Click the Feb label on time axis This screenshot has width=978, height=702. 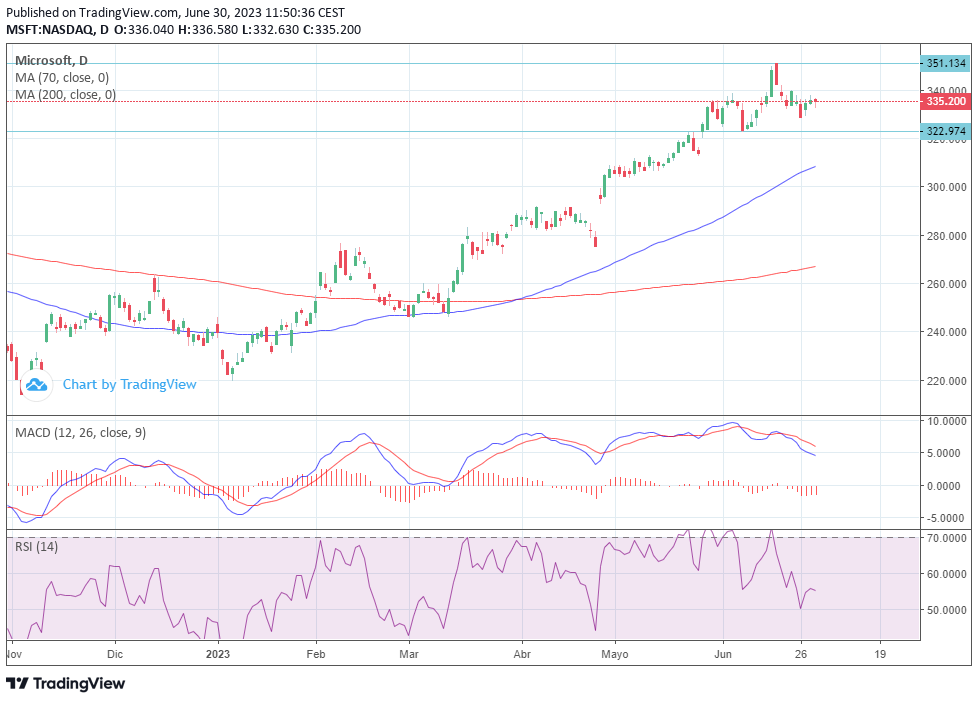tap(316, 654)
